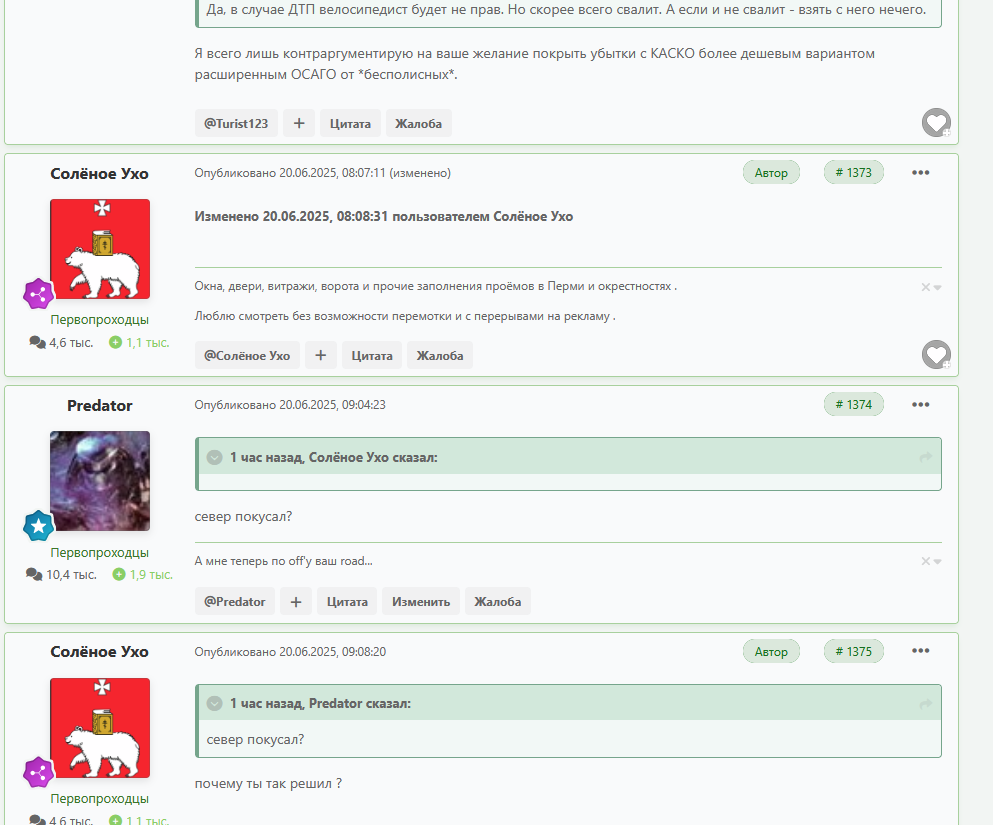Report post #1373 via Жалоба
The height and width of the screenshot is (825, 993).
pos(440,355)
